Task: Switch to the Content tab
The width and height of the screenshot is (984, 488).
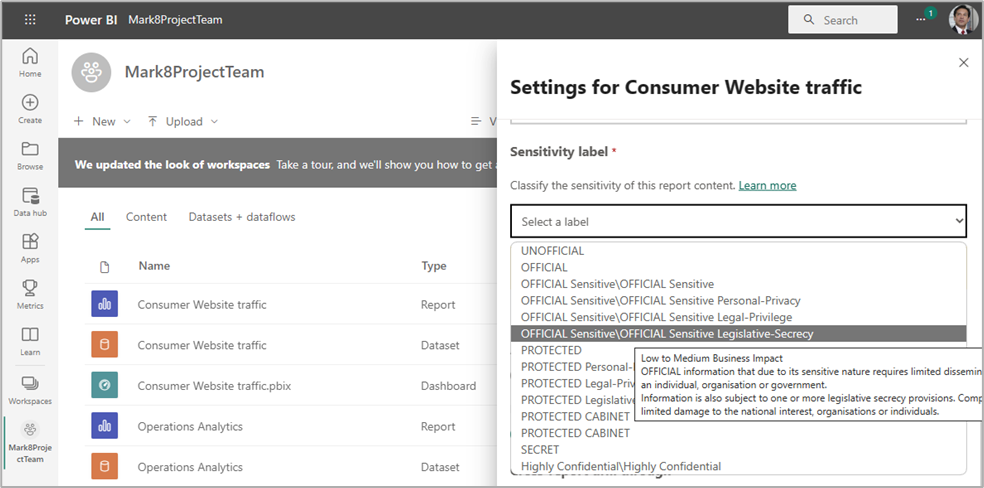Action: pyautogui.click(x=146, y=217)
